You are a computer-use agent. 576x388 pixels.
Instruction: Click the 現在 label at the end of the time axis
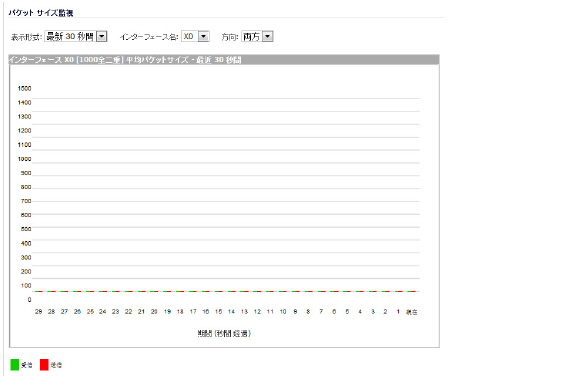411,312
